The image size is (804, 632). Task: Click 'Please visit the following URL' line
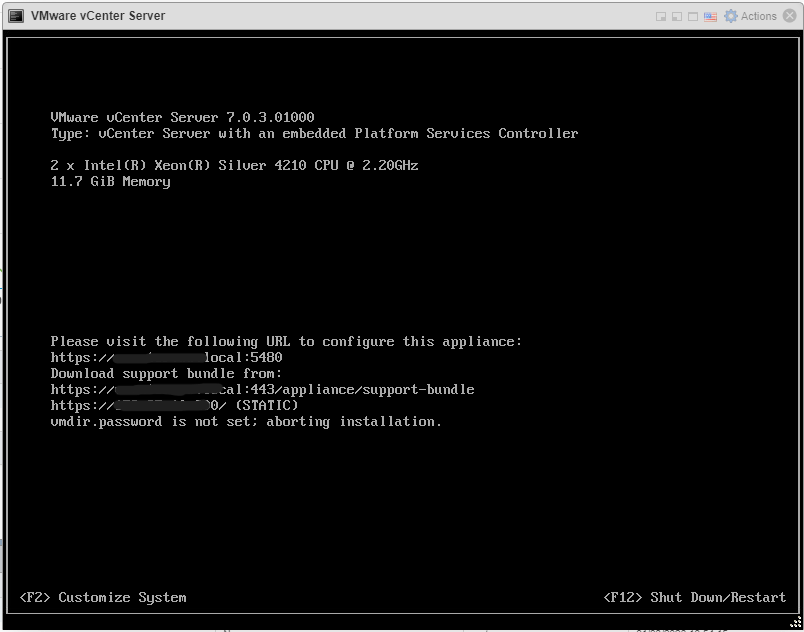[x=286, y=341]
